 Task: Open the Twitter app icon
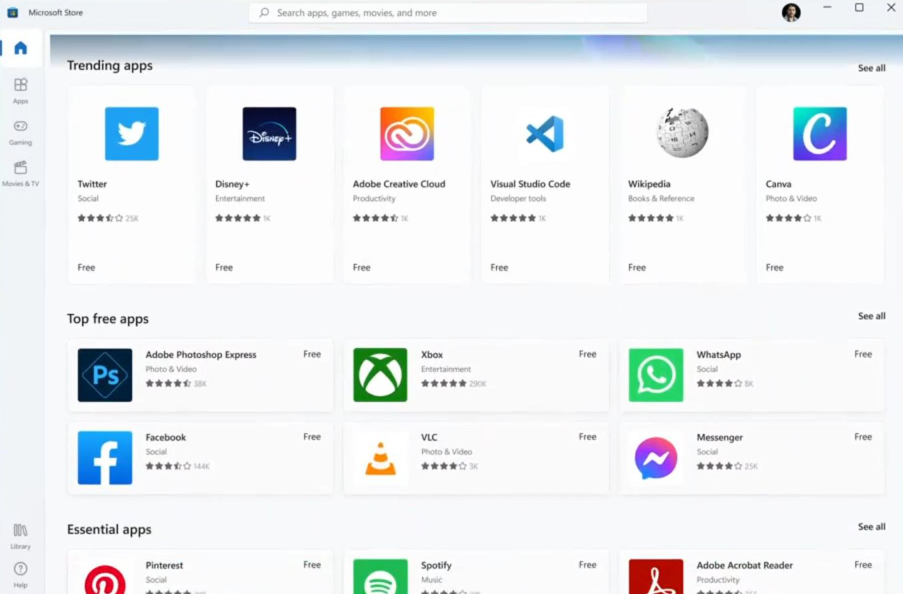point(131,134)
